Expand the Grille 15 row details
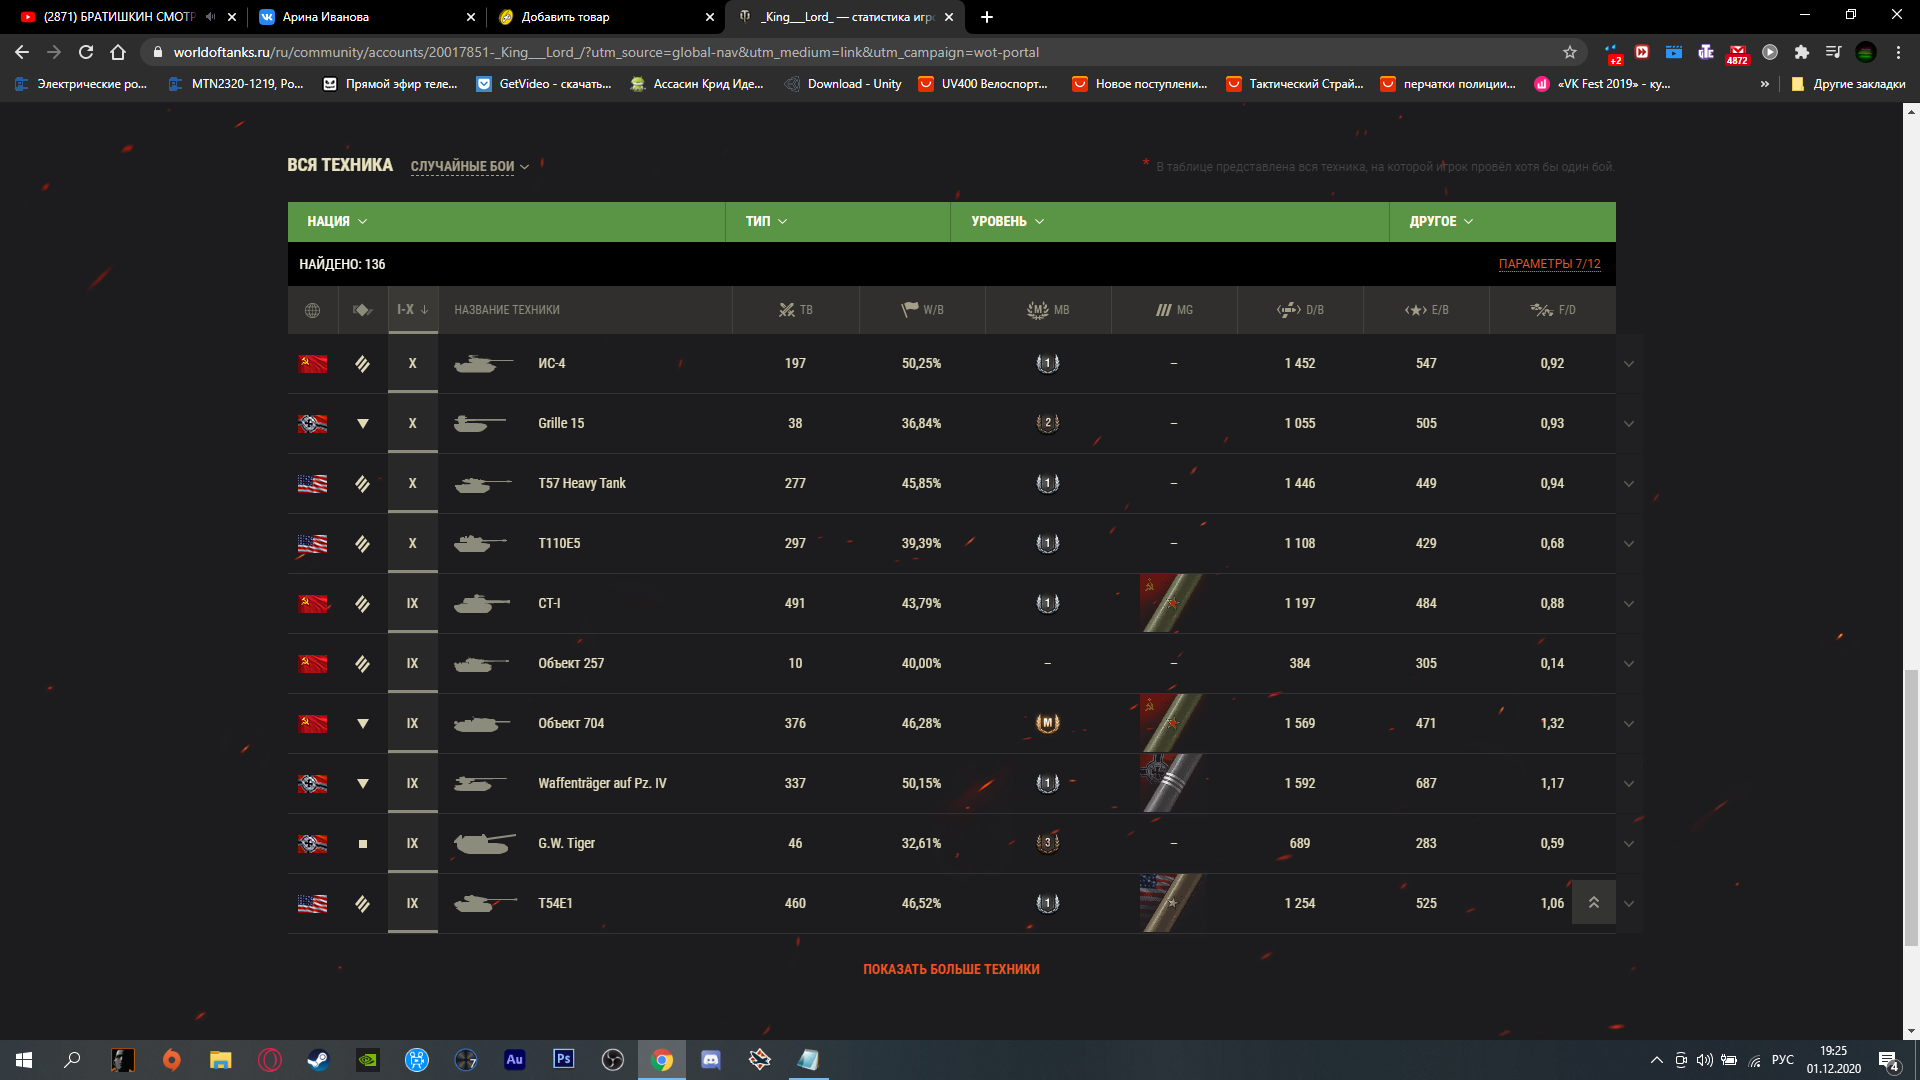 [x=1629, y=424]
